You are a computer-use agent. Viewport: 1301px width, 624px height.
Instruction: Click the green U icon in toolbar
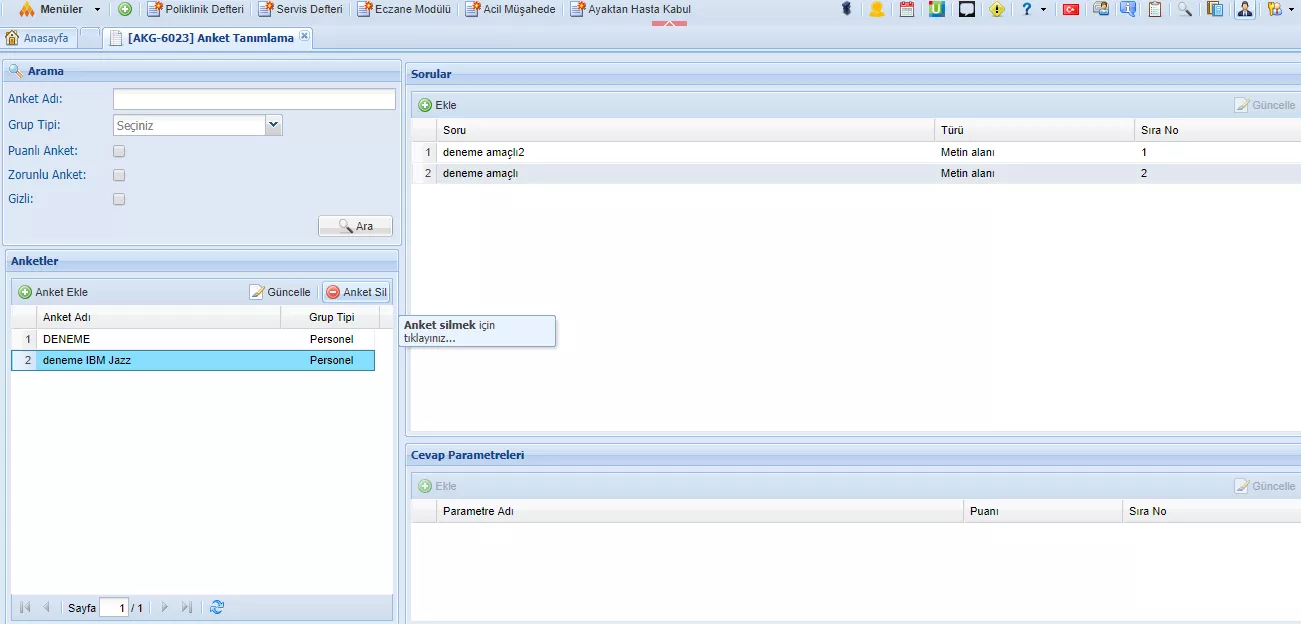coord(937,9)
